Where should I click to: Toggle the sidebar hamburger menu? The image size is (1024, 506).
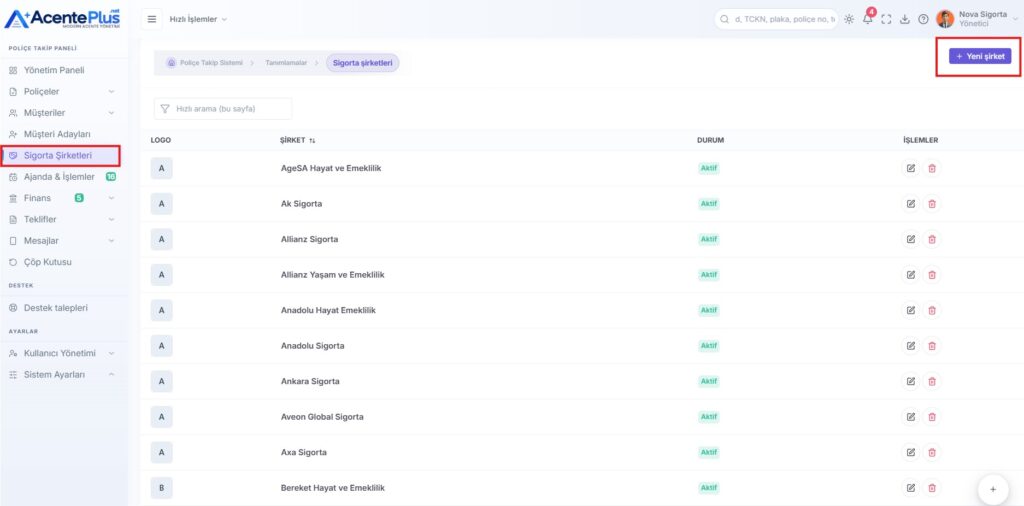(x=152, y=19)
